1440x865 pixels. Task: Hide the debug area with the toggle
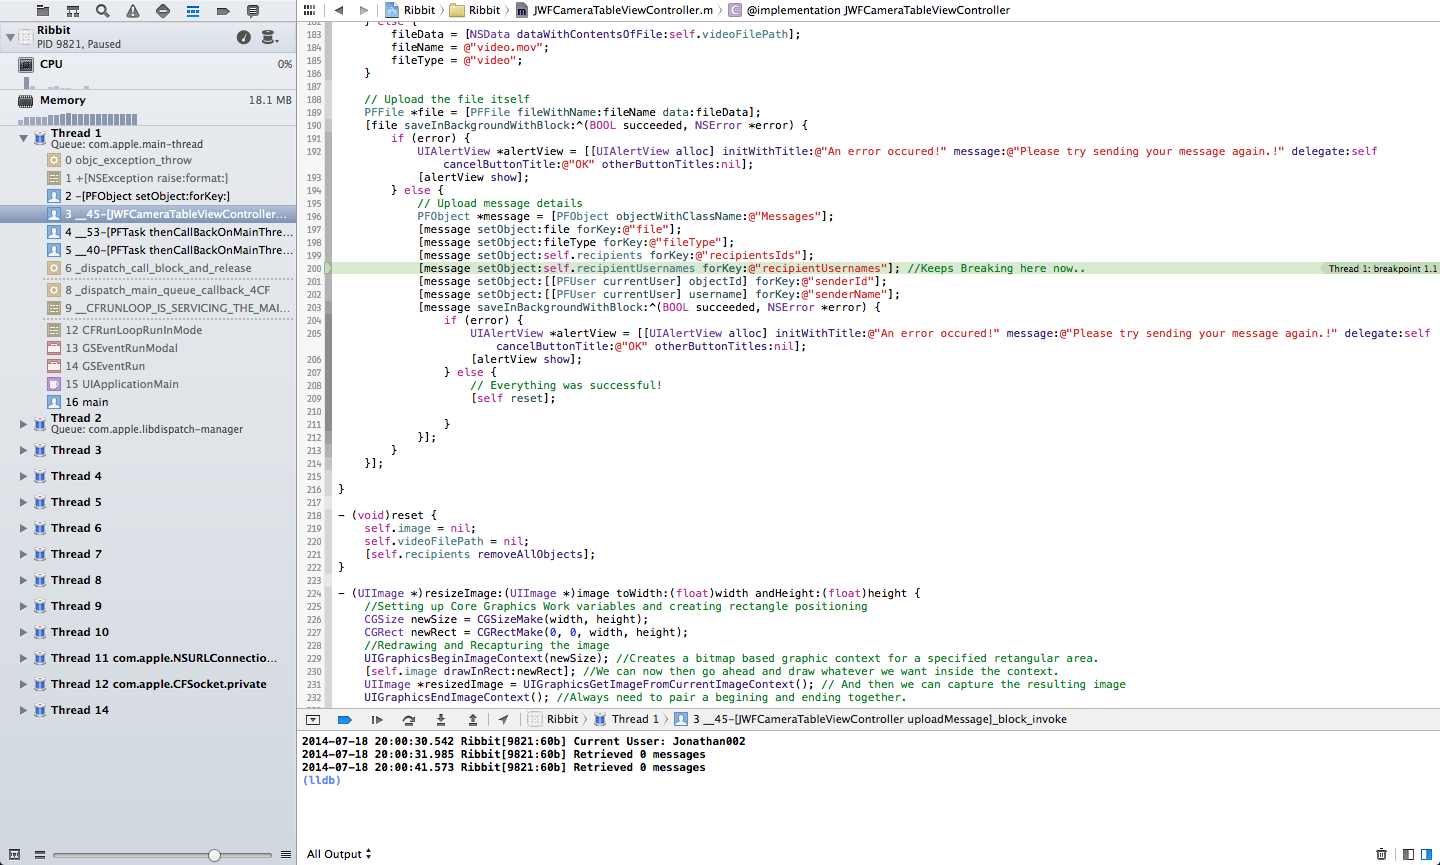tap(313, 720)
